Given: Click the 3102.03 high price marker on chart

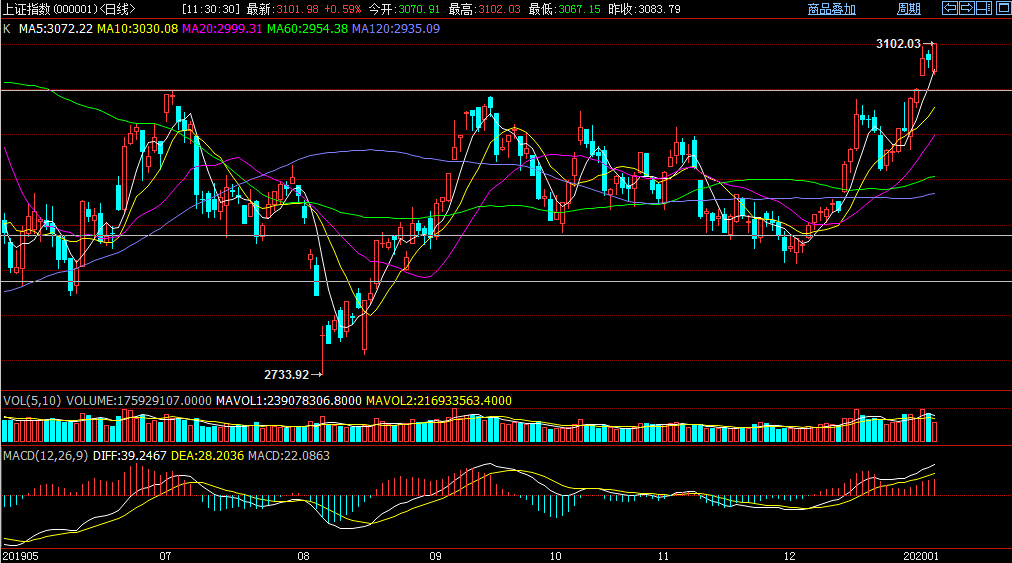Looking at the screenshot, I should point(898,44).
